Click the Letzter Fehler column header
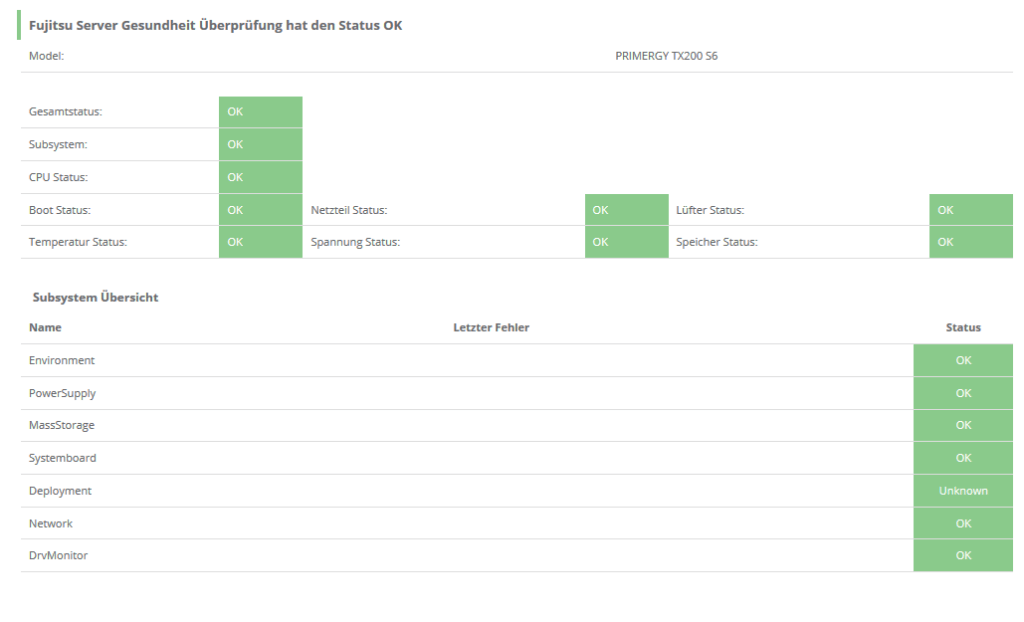1024x622 pixels. (x=489, y=327)
